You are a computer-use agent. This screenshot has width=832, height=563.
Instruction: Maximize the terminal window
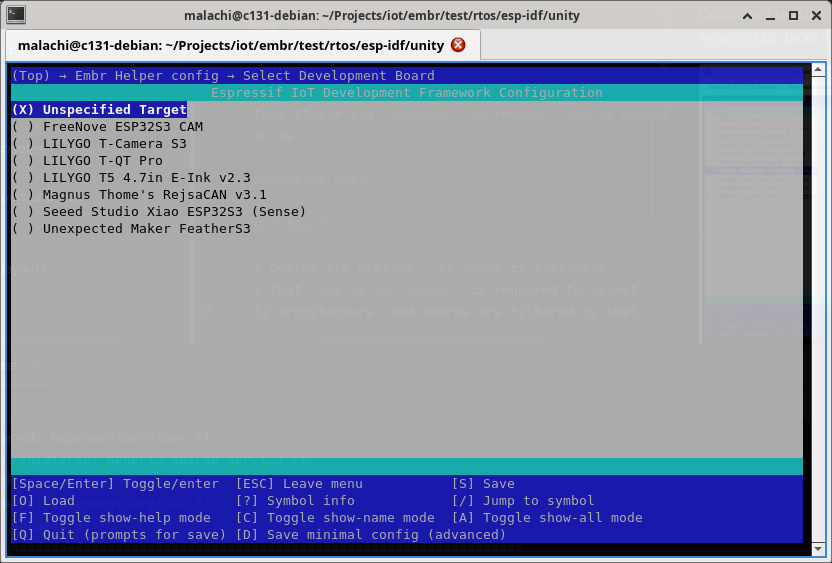pyautogui.click(x=793, y=15)
